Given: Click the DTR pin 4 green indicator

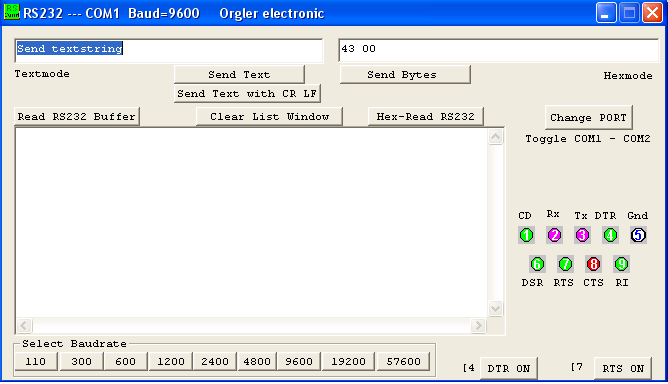Looking at the screenshot, I should coord(610,235).
